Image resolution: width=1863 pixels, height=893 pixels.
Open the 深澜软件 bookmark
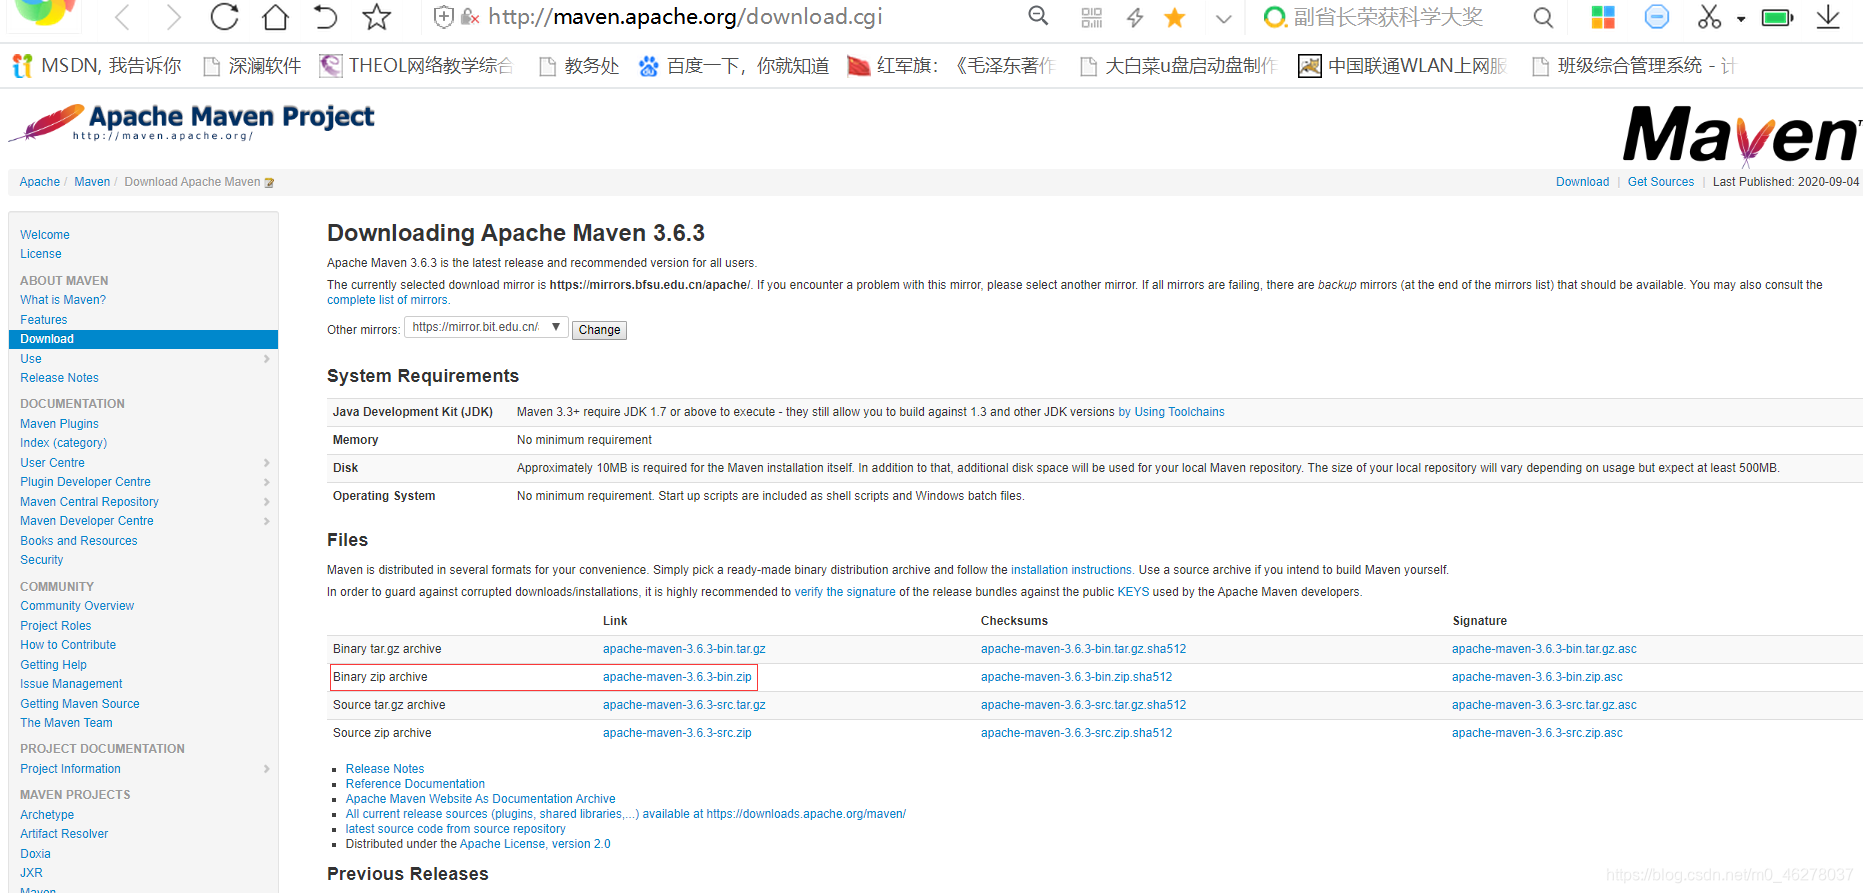click(252, 66)
